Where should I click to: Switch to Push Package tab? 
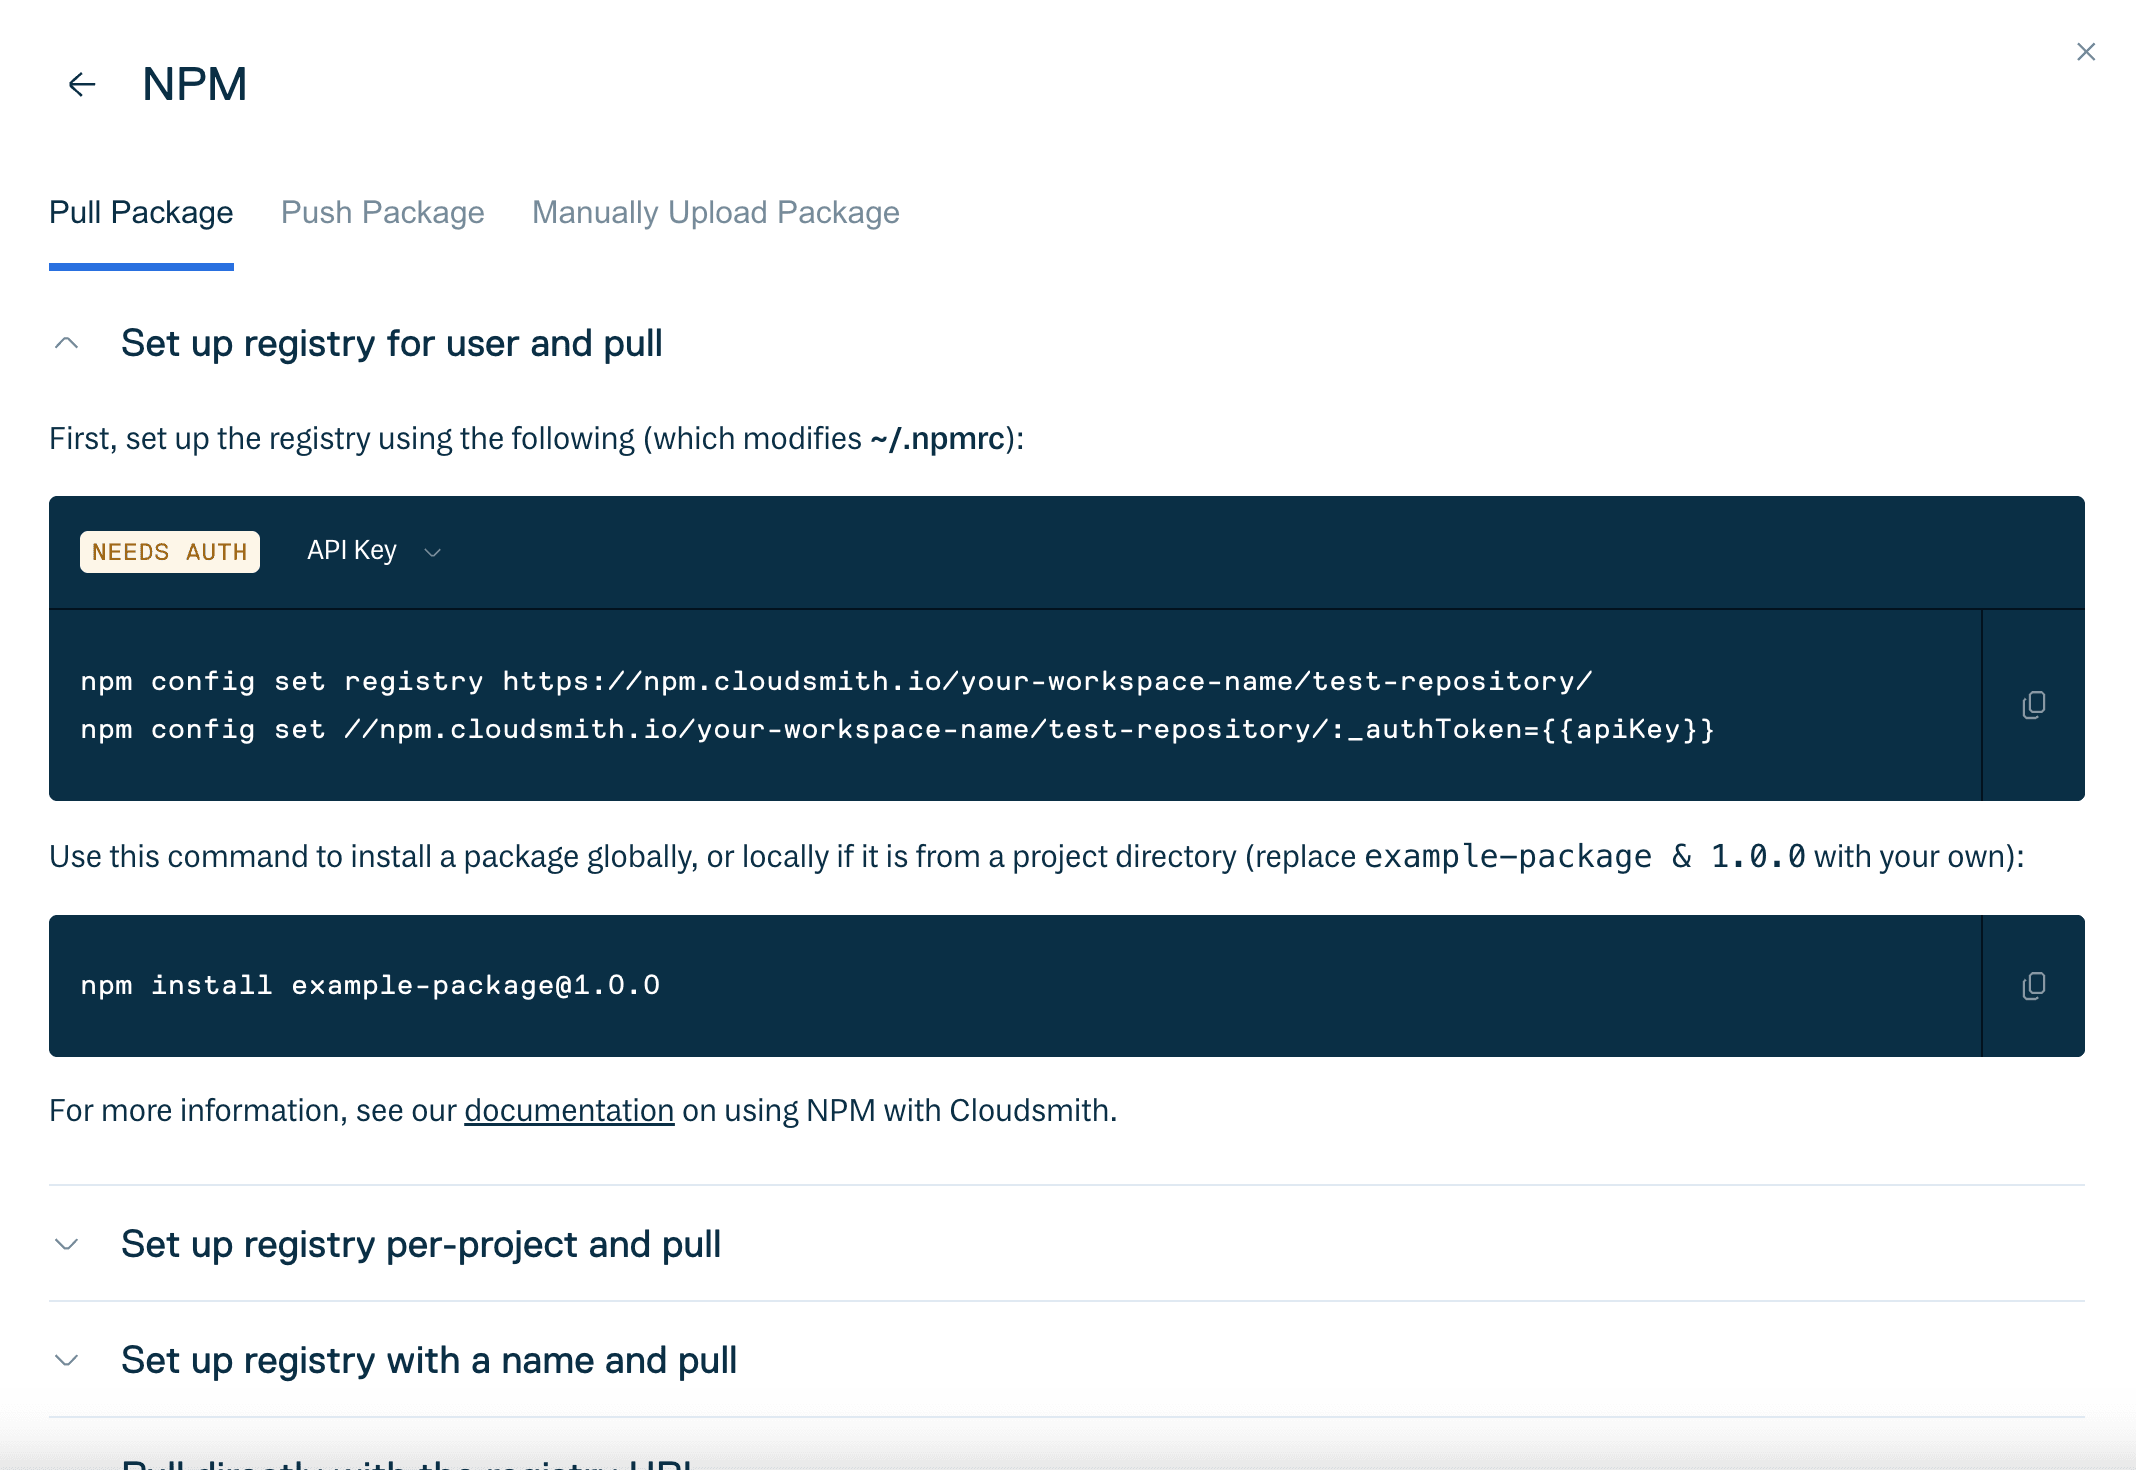click(382, 213)
